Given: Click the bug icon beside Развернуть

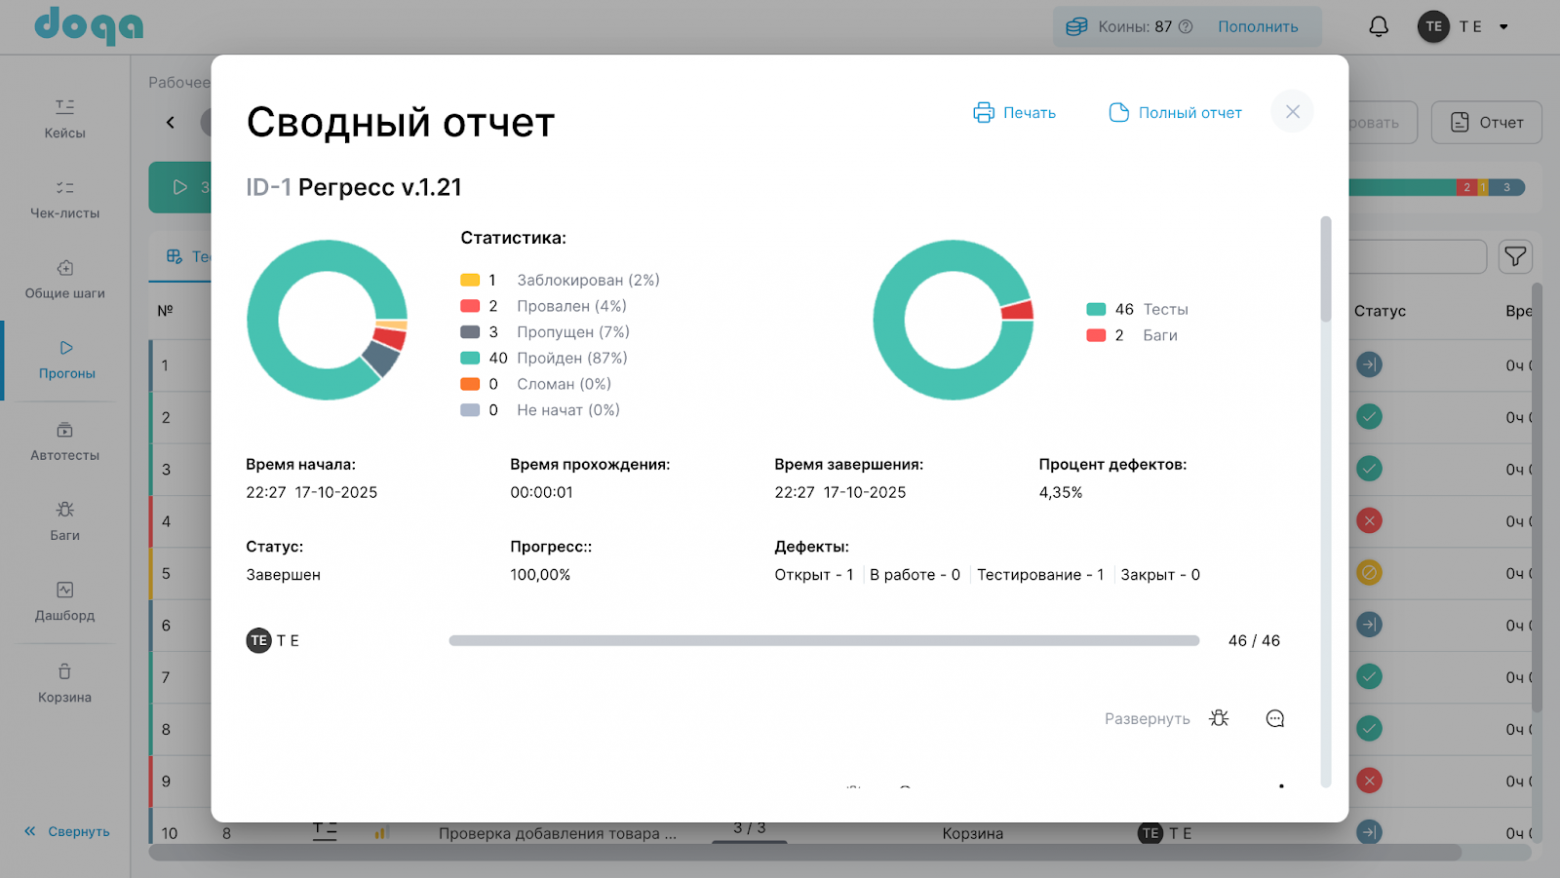Looking at the screenshot, I should [1218, 718].
